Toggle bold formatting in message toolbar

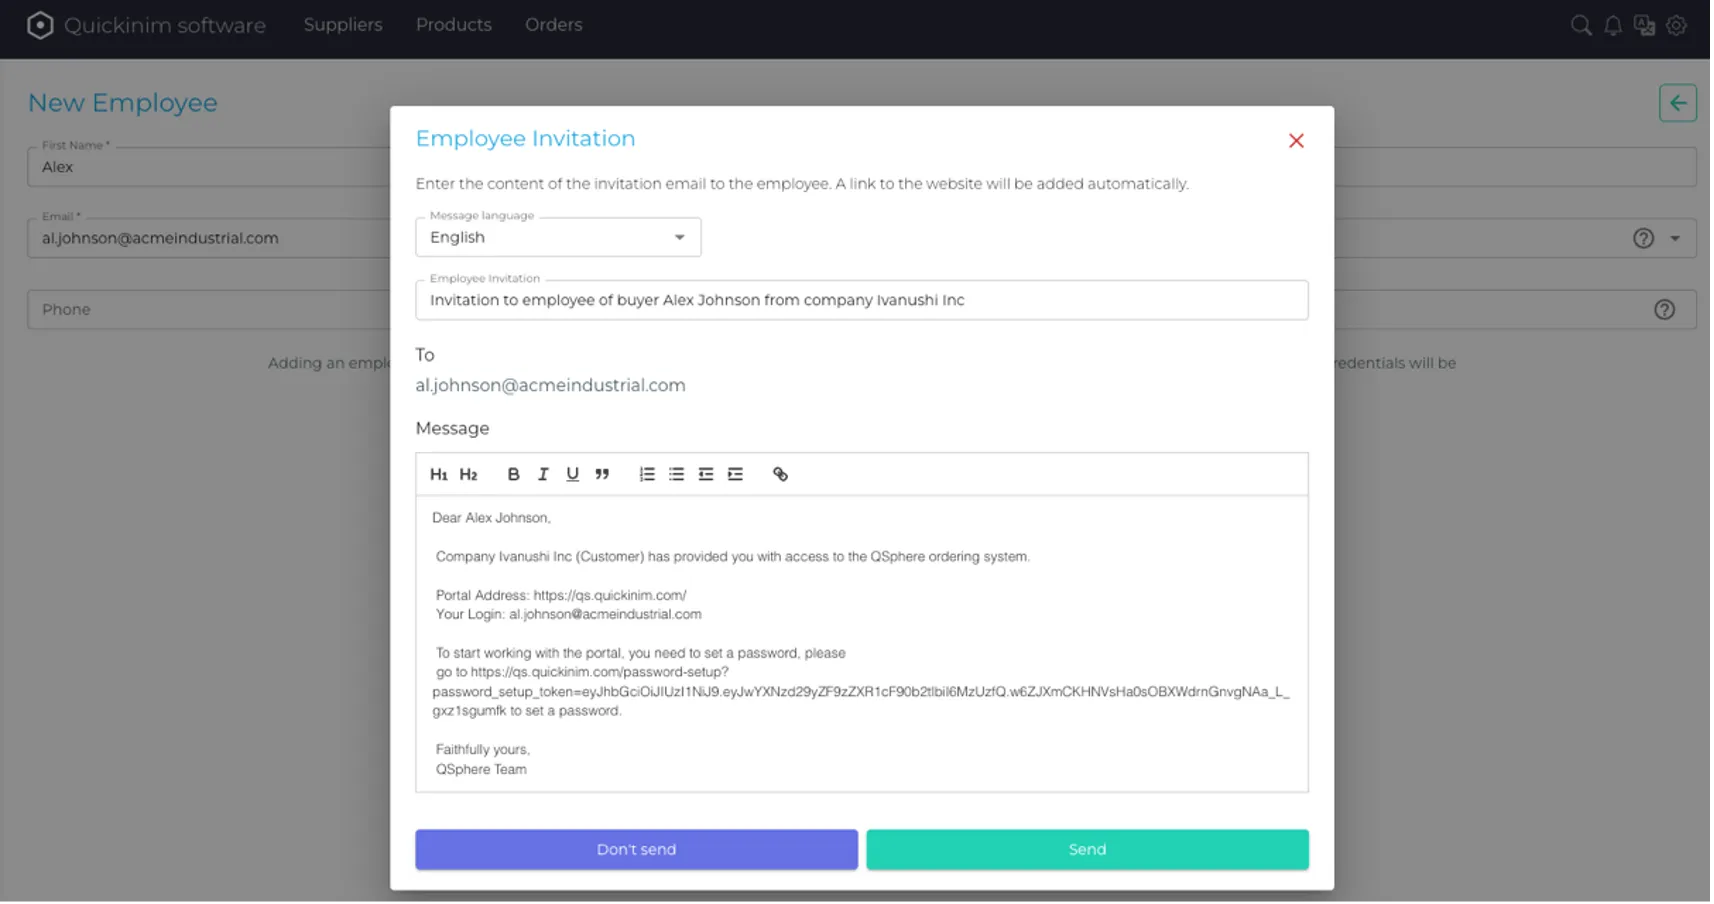click(513, 474)
